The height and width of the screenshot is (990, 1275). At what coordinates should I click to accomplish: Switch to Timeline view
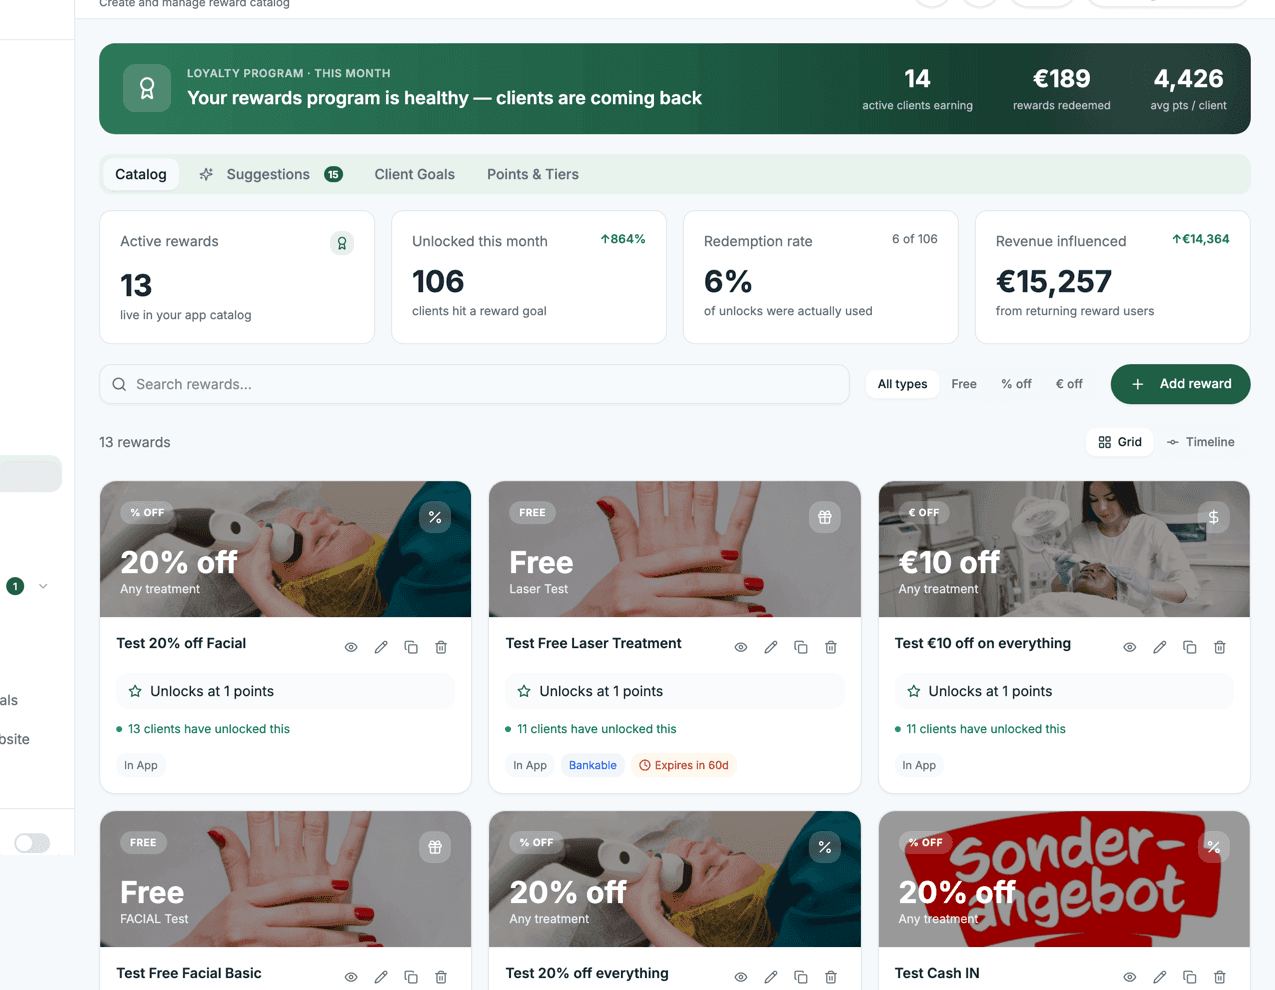1201,442
